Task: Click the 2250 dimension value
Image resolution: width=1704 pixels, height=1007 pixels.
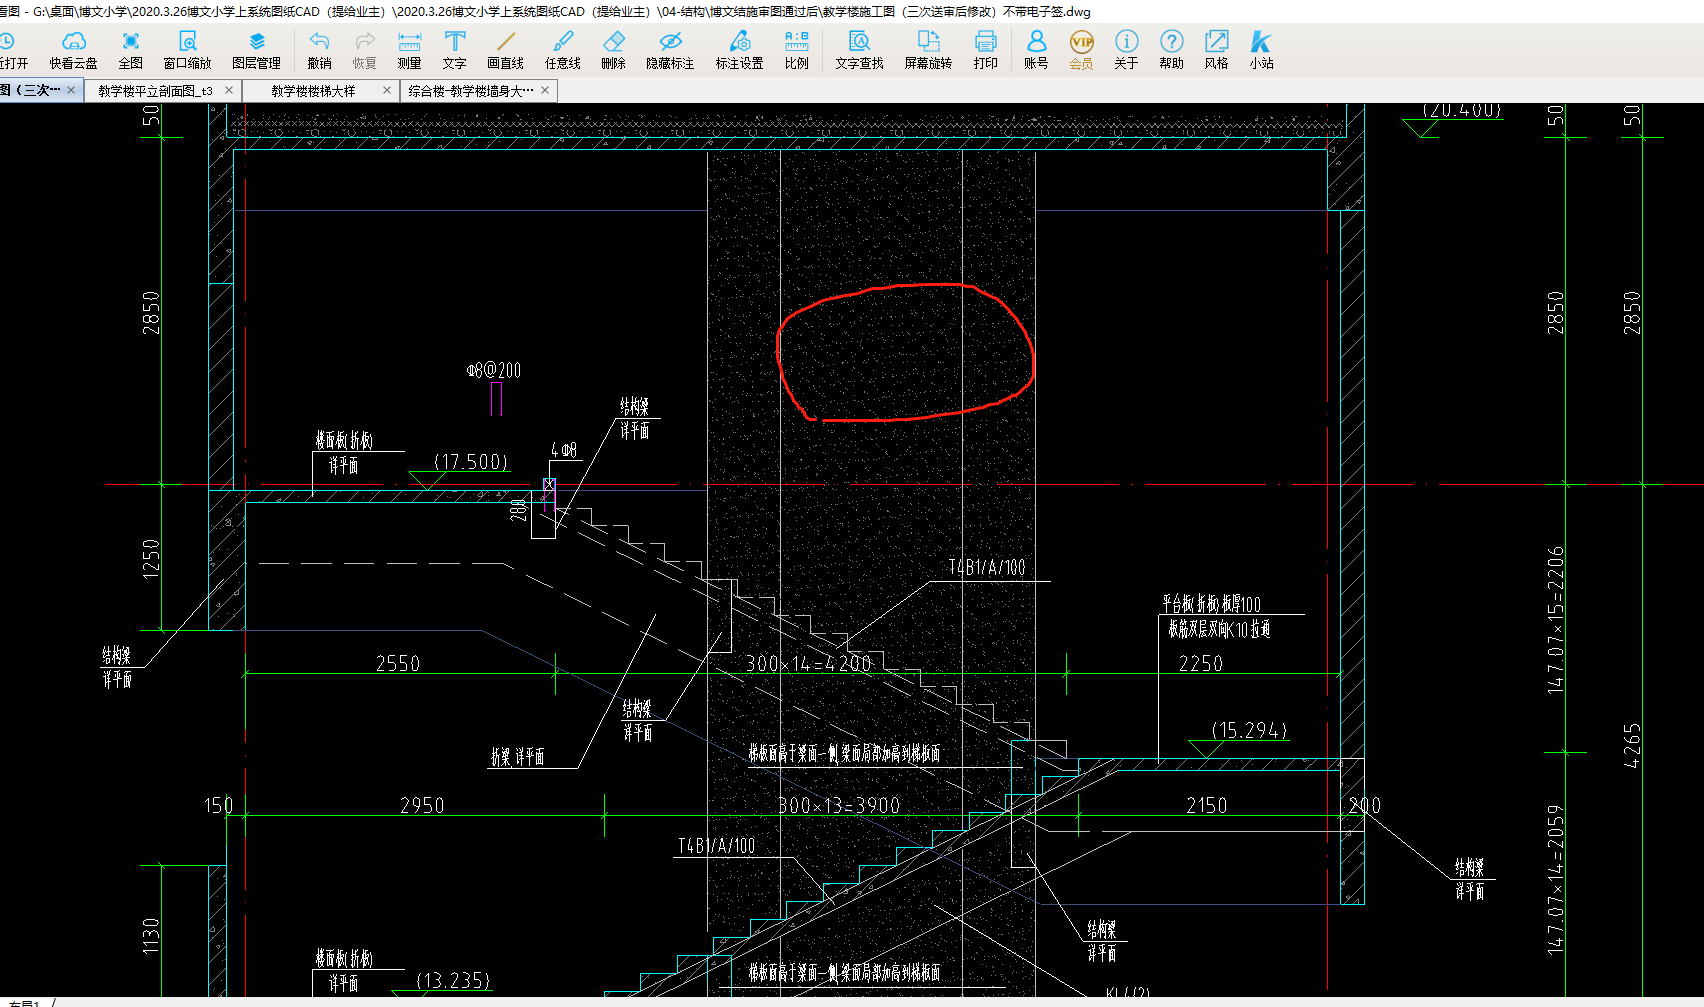Action: pyautogui.click(x=1201, y=664)
